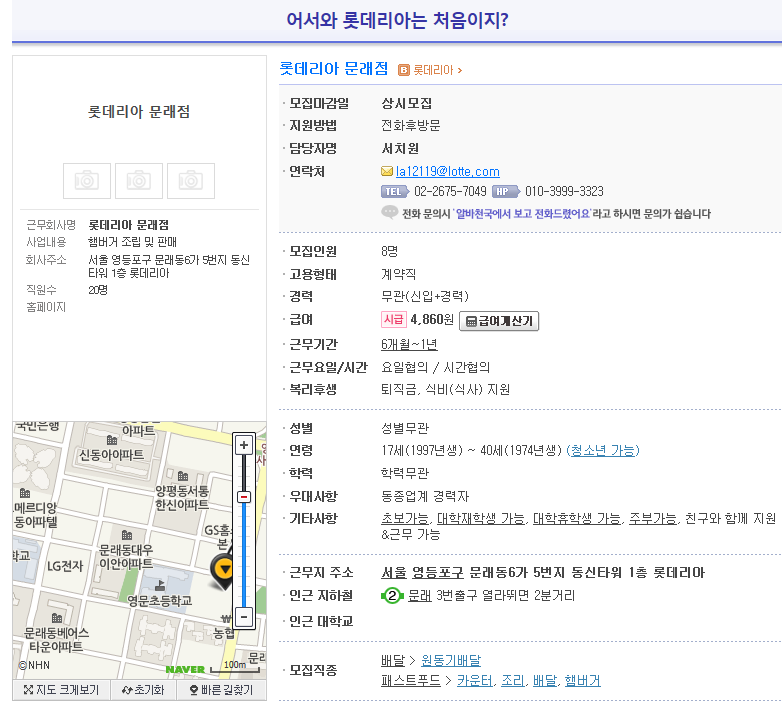Click the second photo placeholder camera icon
This screenshot has height=704, width=783.
point(139,180)
